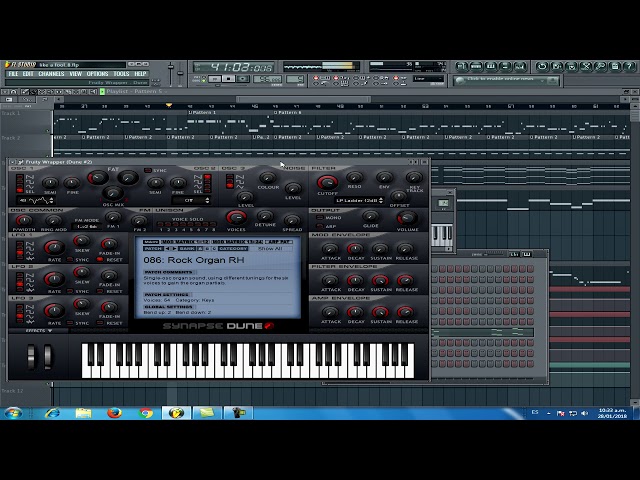Switch to ARP PAT tab
This screenshot has width=640, height=480.
pyautogui.click(x=279, y=242)
